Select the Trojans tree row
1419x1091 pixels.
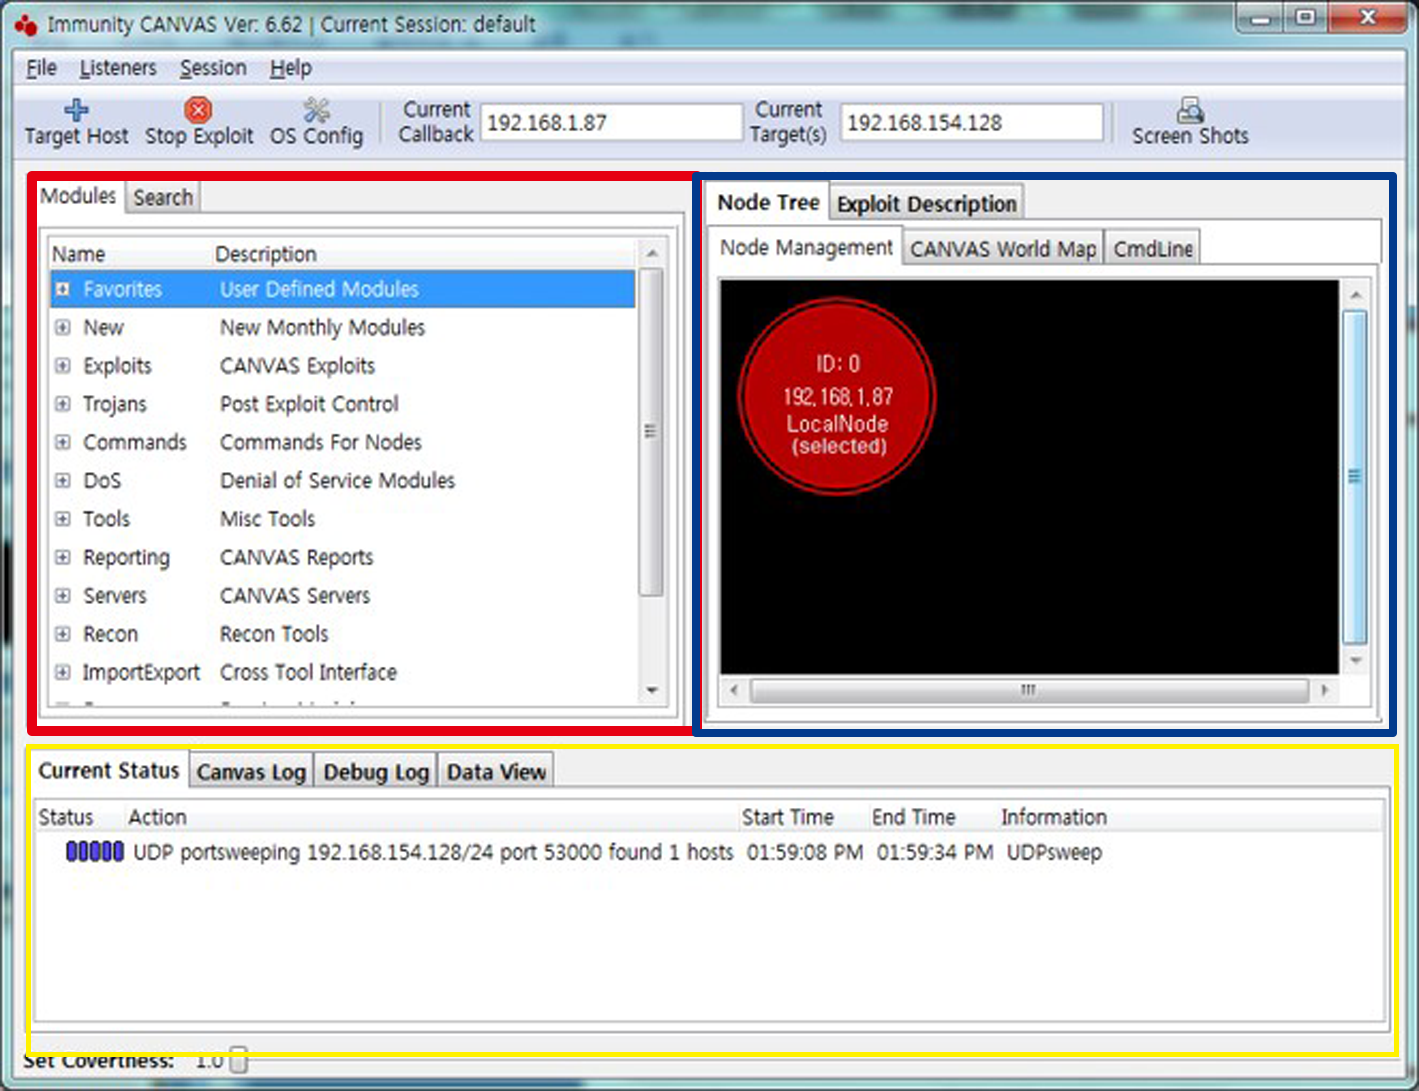(343, 404)
